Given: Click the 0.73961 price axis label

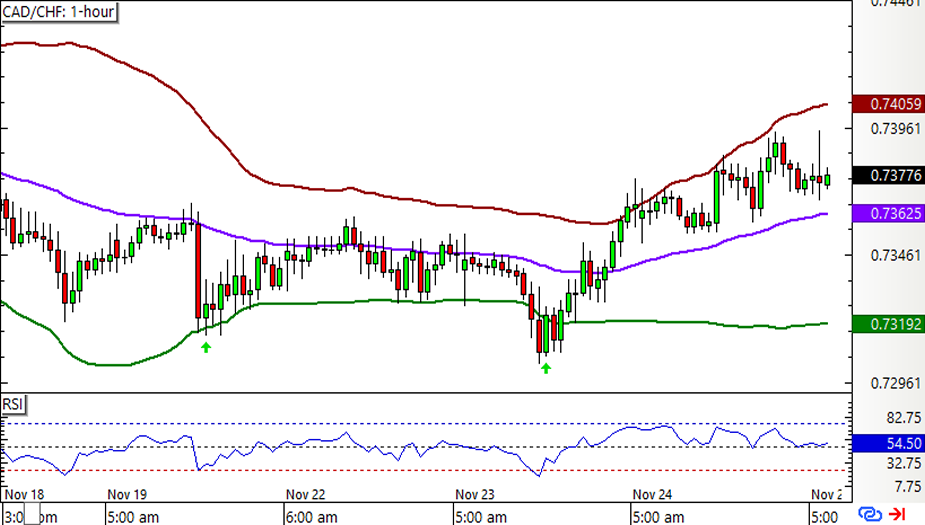Looking at the screenshot, I should [896, 129].
